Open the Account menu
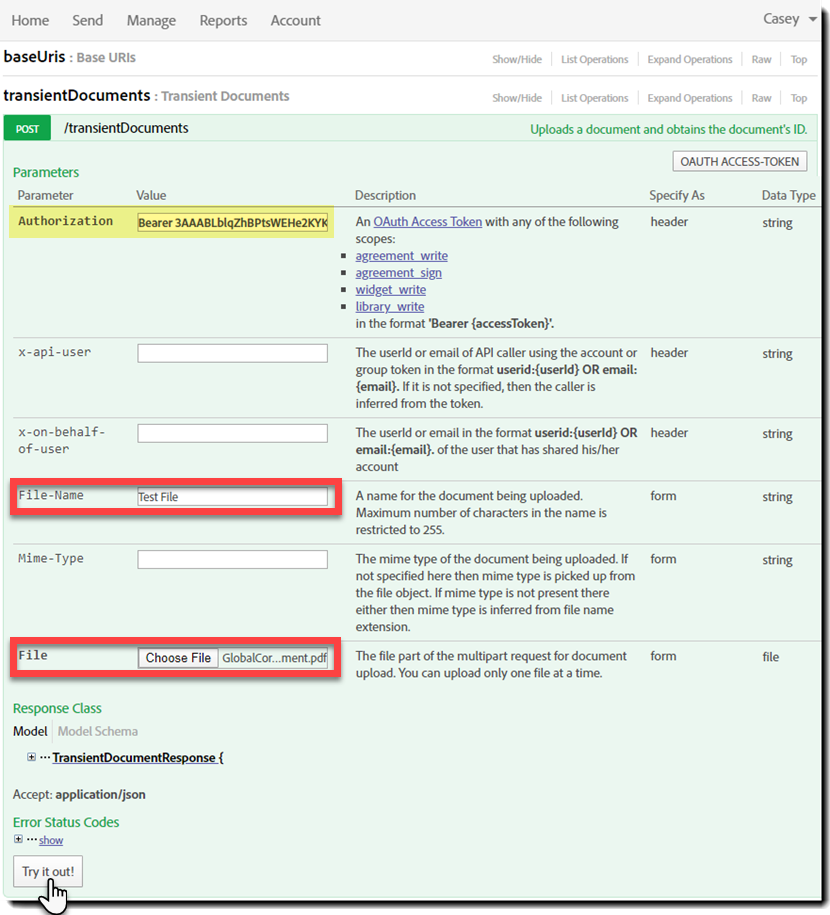Image resolution: width=830 pixels, height=915 pixels. tap(295, 20)
